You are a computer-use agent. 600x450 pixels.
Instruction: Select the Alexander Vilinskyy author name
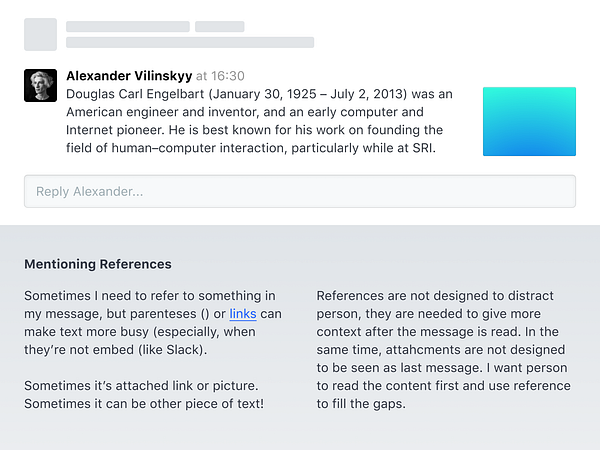point(129,75)
